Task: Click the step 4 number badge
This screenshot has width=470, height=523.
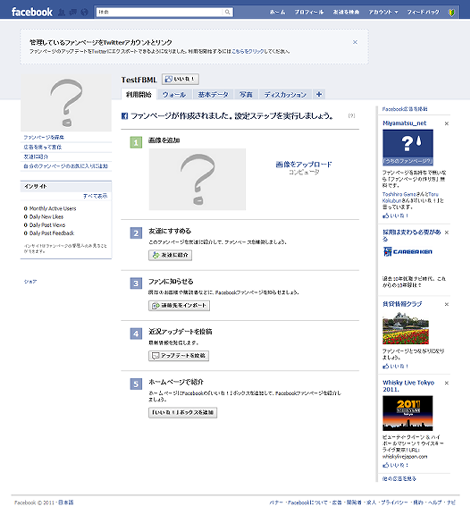Action: tap(136, 334)
